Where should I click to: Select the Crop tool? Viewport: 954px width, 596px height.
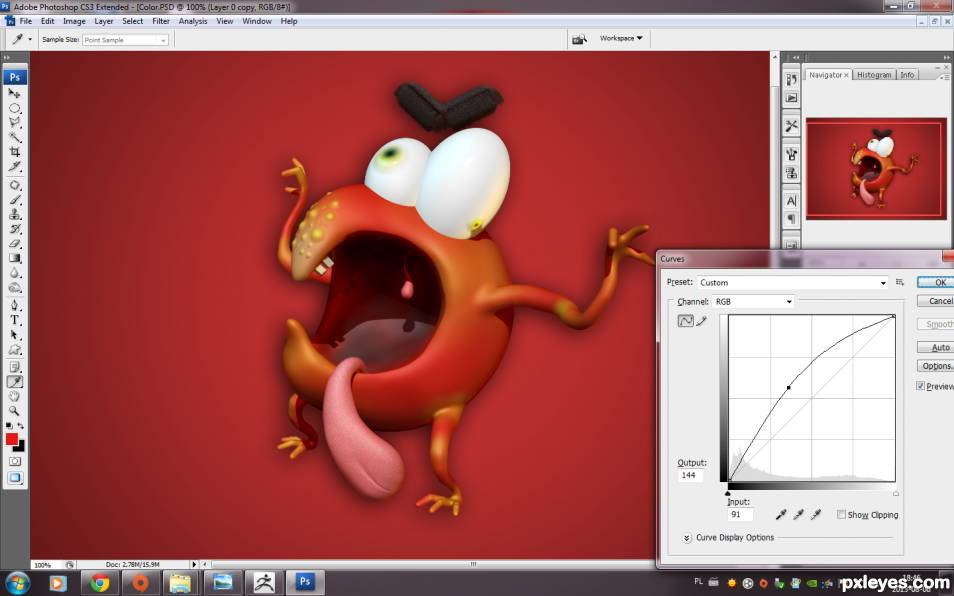[x=14, y=152]
